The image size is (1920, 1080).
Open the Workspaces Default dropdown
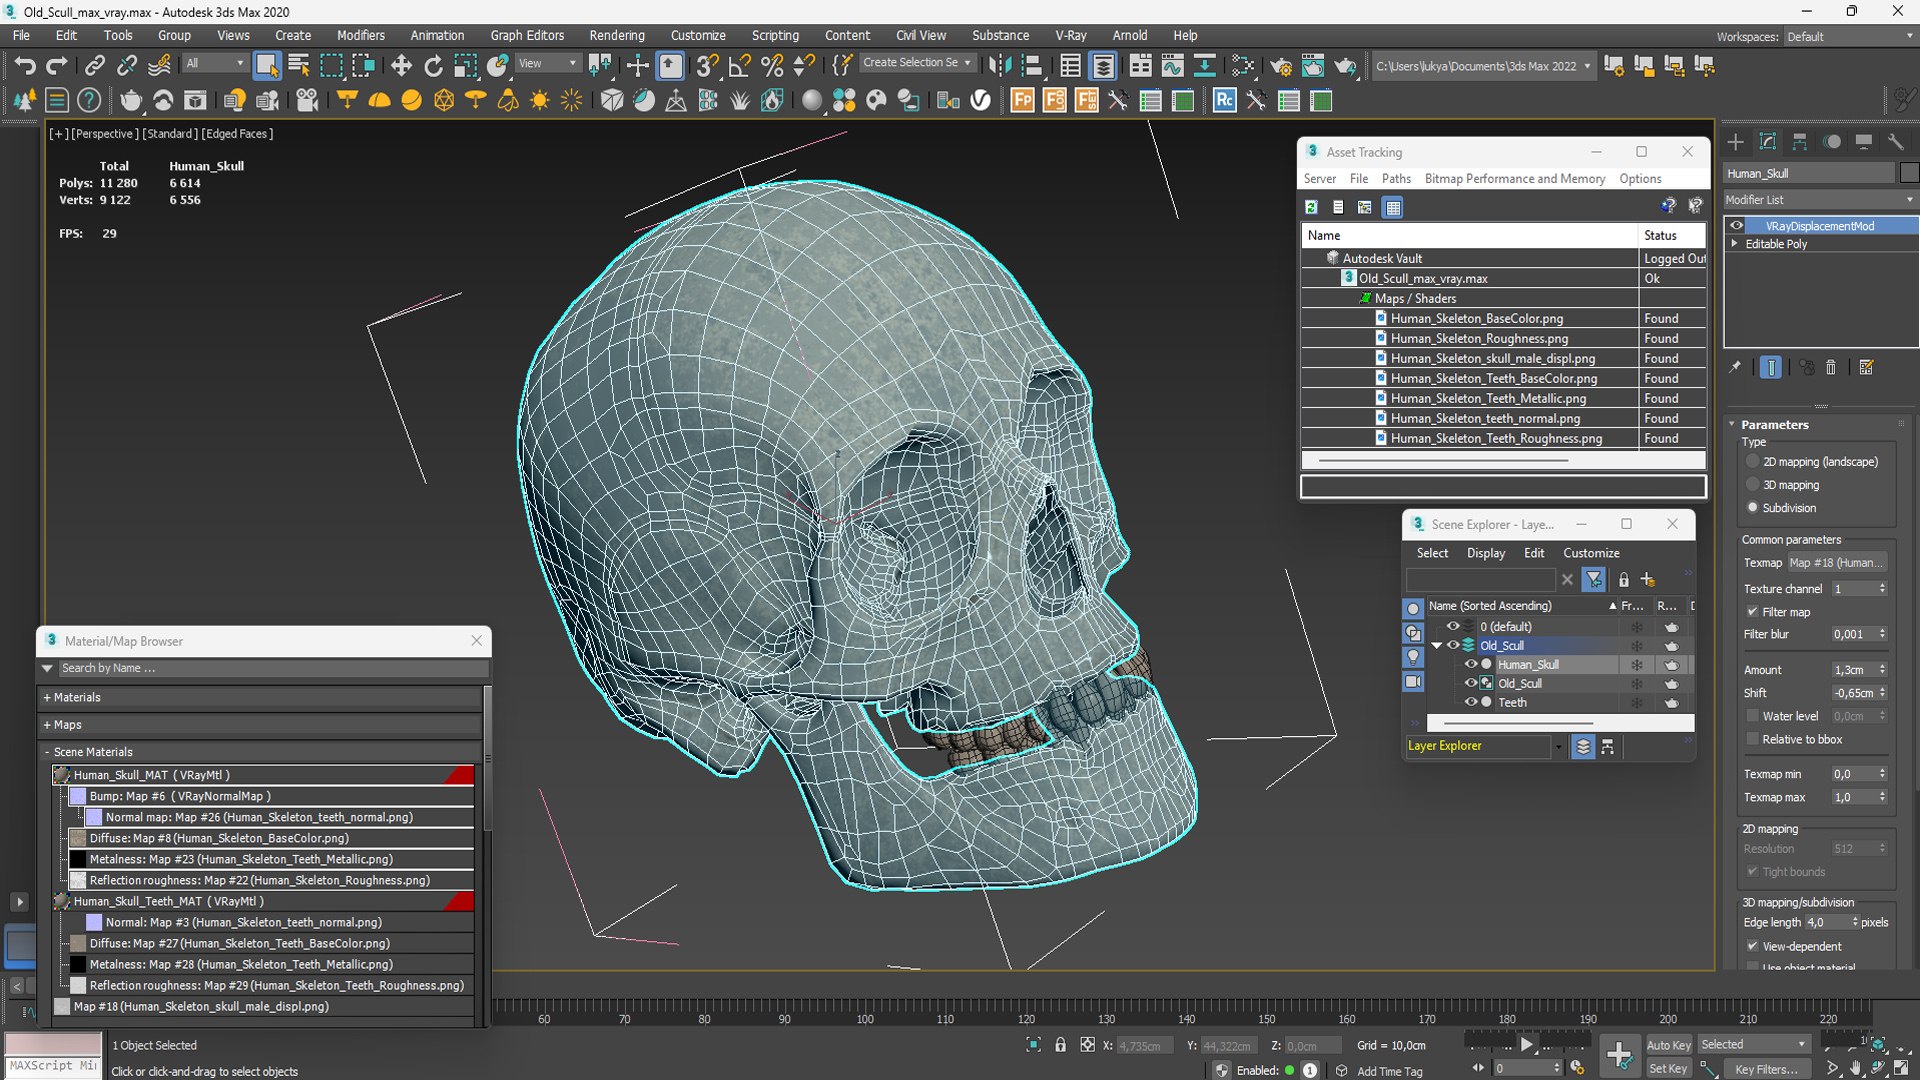click(1849, 37)
